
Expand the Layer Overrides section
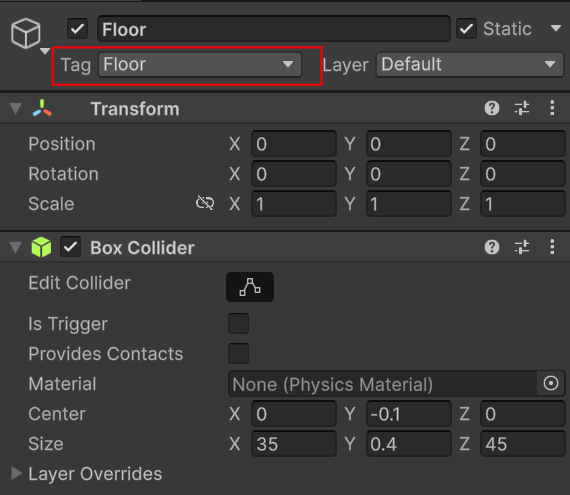[x=16, y=474]
